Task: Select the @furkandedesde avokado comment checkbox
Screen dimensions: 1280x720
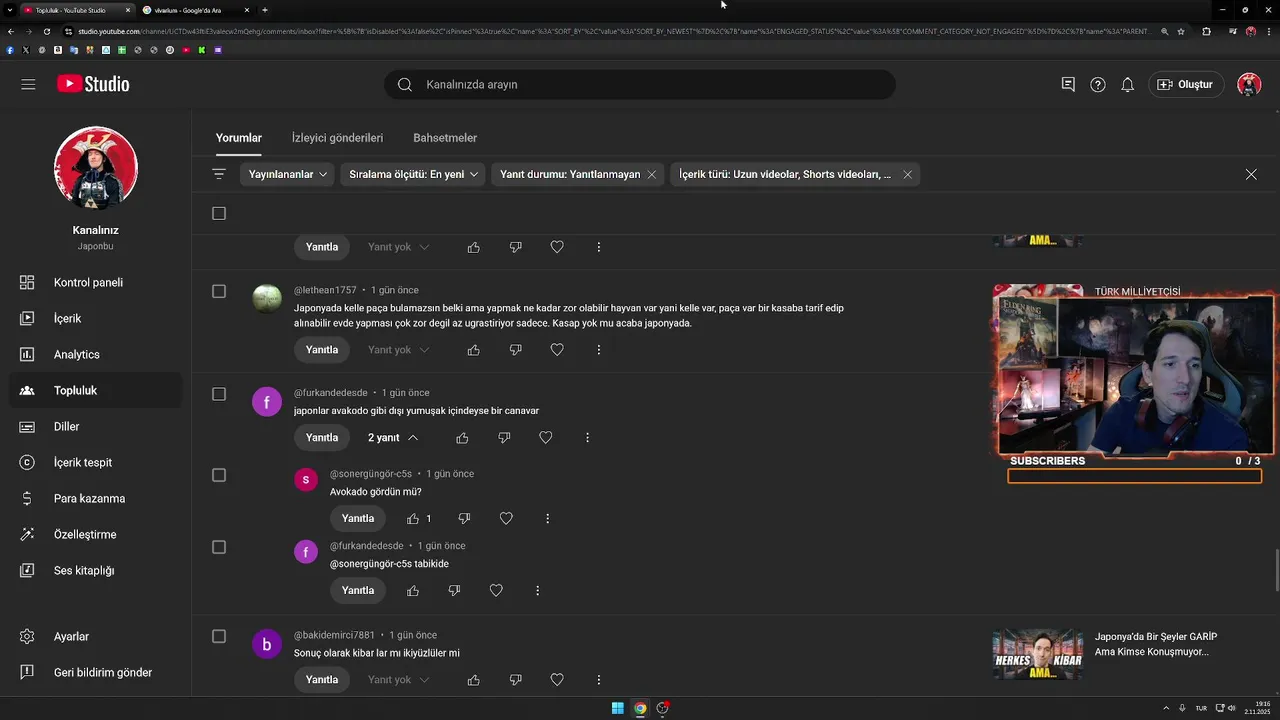Action: tap(219, 394)
